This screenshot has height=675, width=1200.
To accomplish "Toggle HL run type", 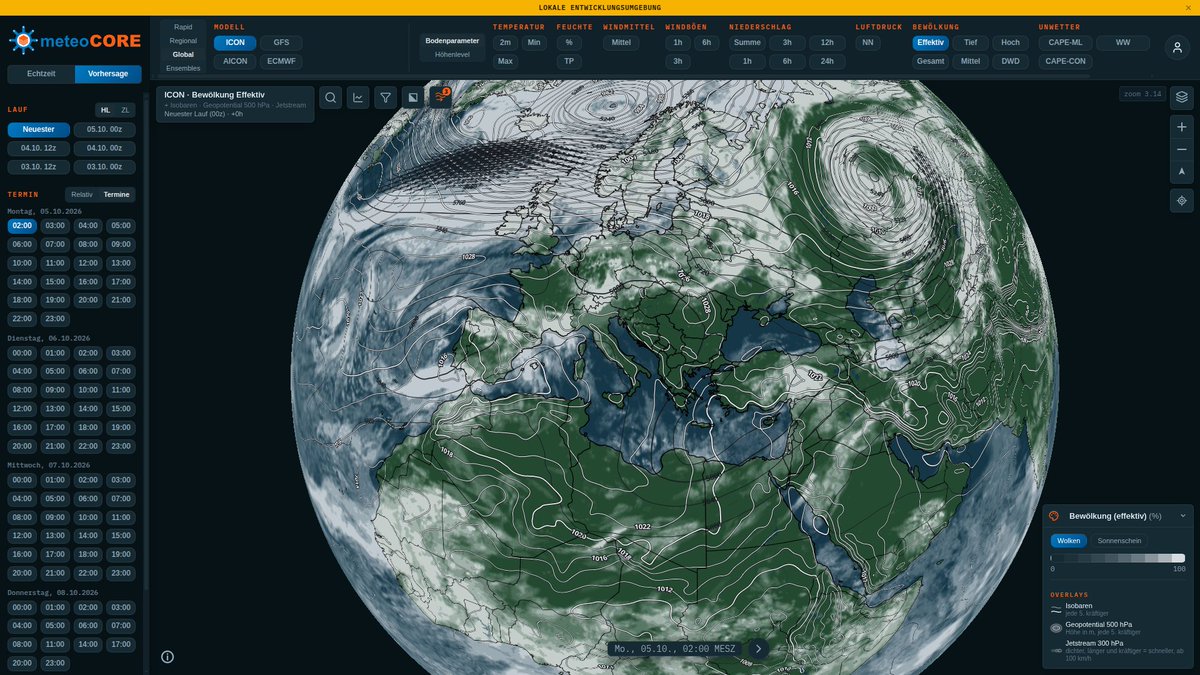I will pos(105,110).
